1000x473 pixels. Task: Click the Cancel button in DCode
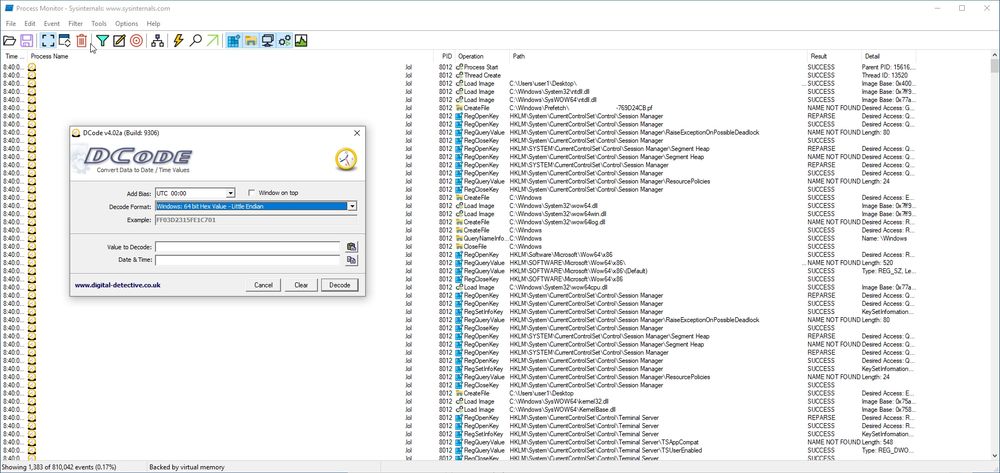point(263,285)
